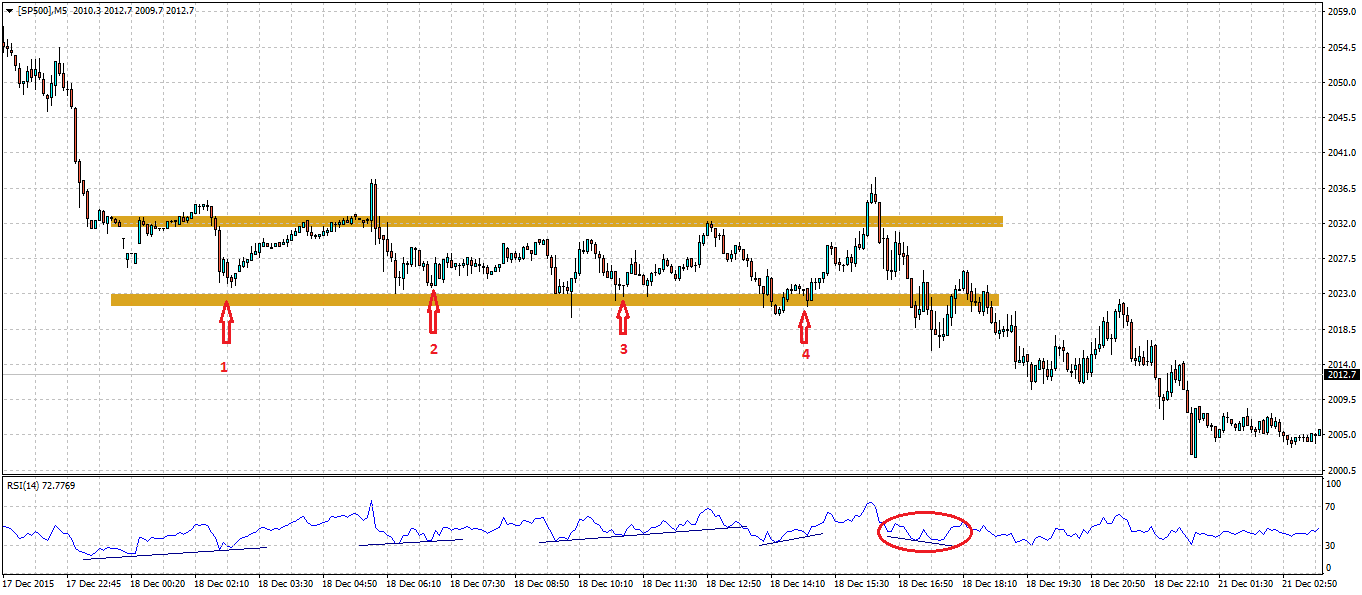Viewport: 1362px width, 595px height.
Task: Click the 18 Dec 14:10 time label
Action: 799,582
